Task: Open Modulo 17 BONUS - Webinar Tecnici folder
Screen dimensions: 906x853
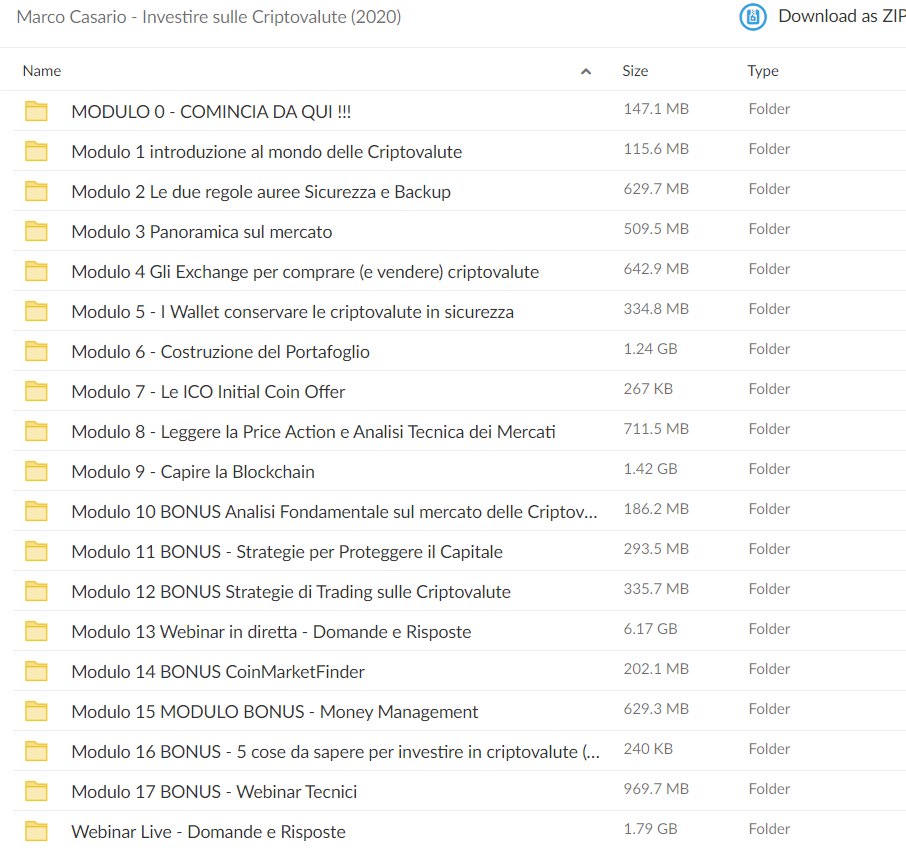Action: [x=214, y=791]
